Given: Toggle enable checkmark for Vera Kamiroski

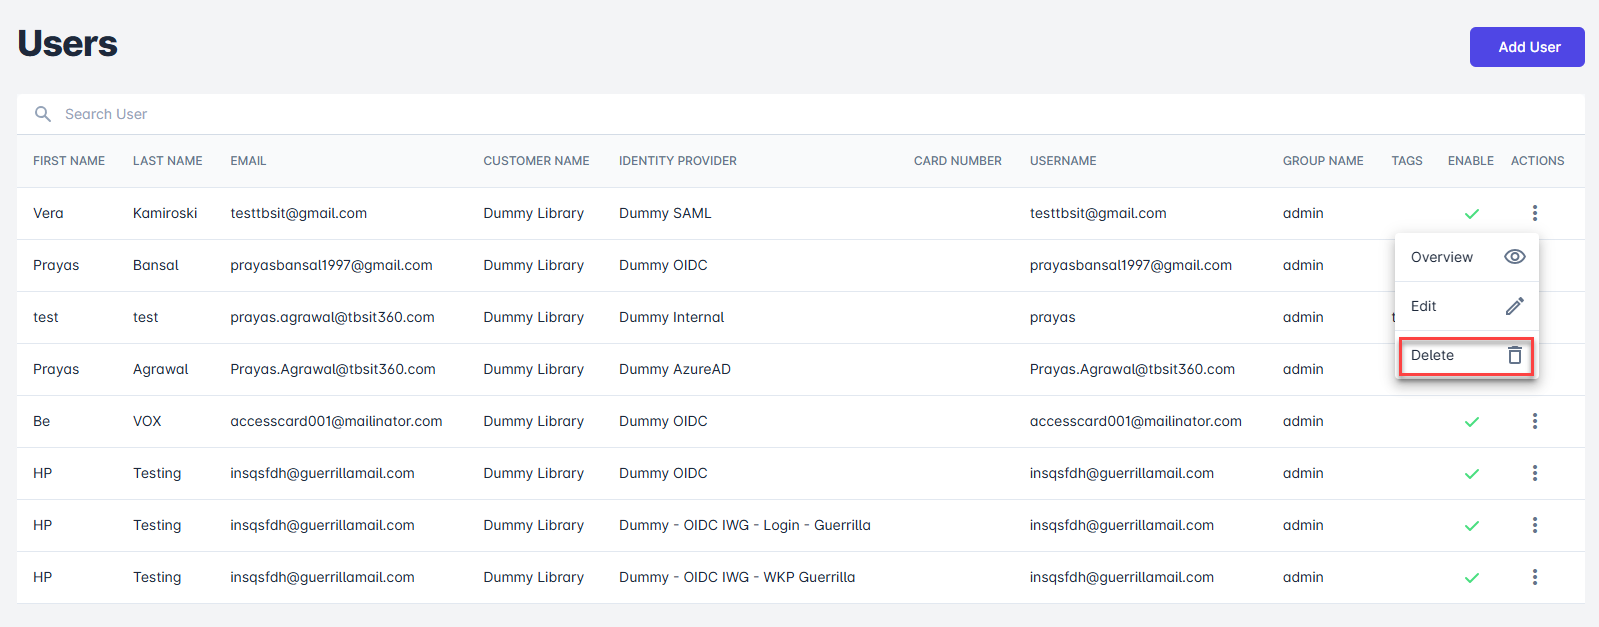Looking at the screenshot, I should tap(1471, 214).
